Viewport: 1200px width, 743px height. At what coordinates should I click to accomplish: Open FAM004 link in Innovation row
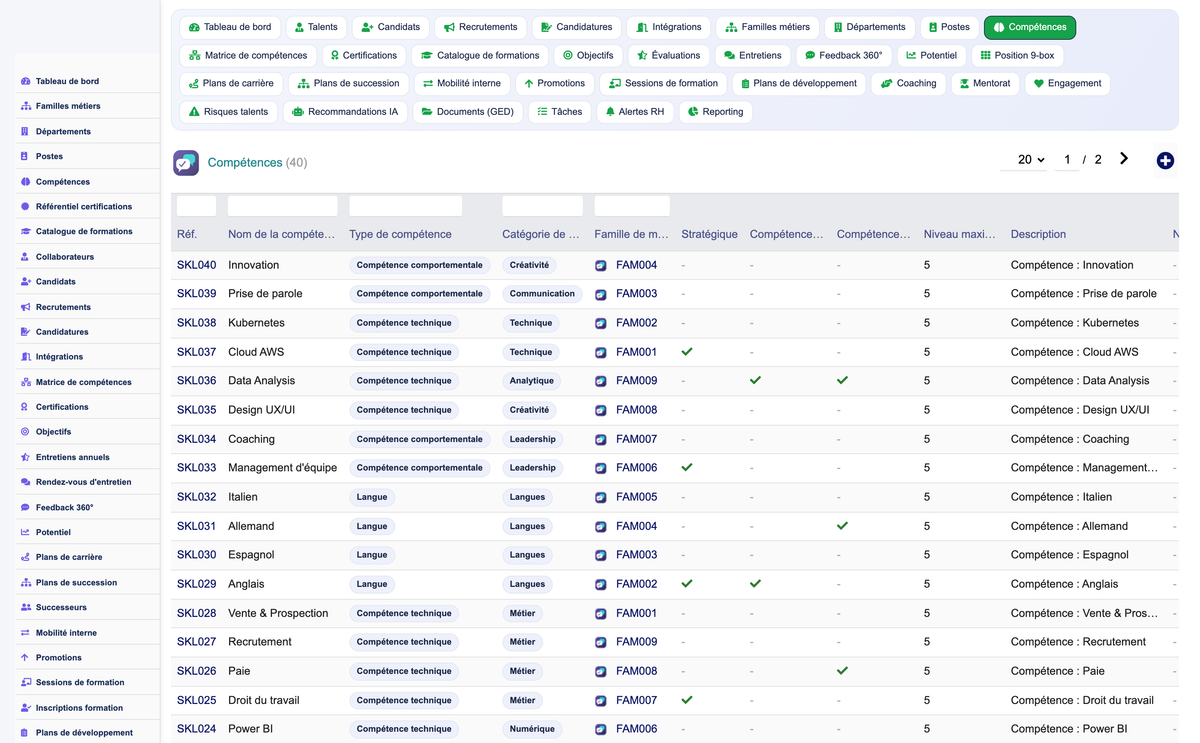tap(636, 265)
